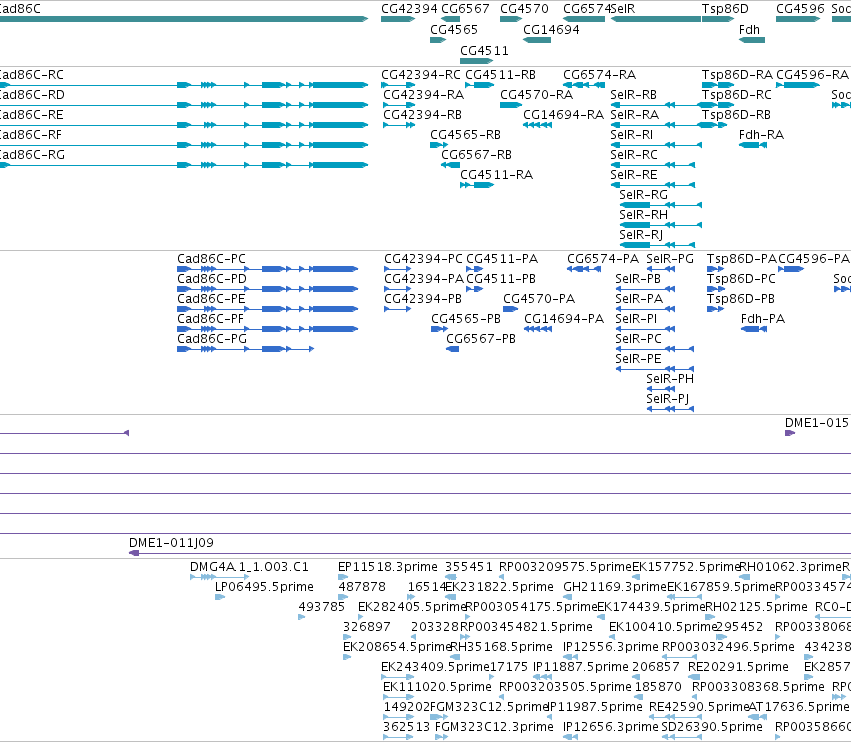The height and width of the screenshot is (742, 851).
Task: Click the EK111020.5prime EST label
Action: click(x=437, y=687)
